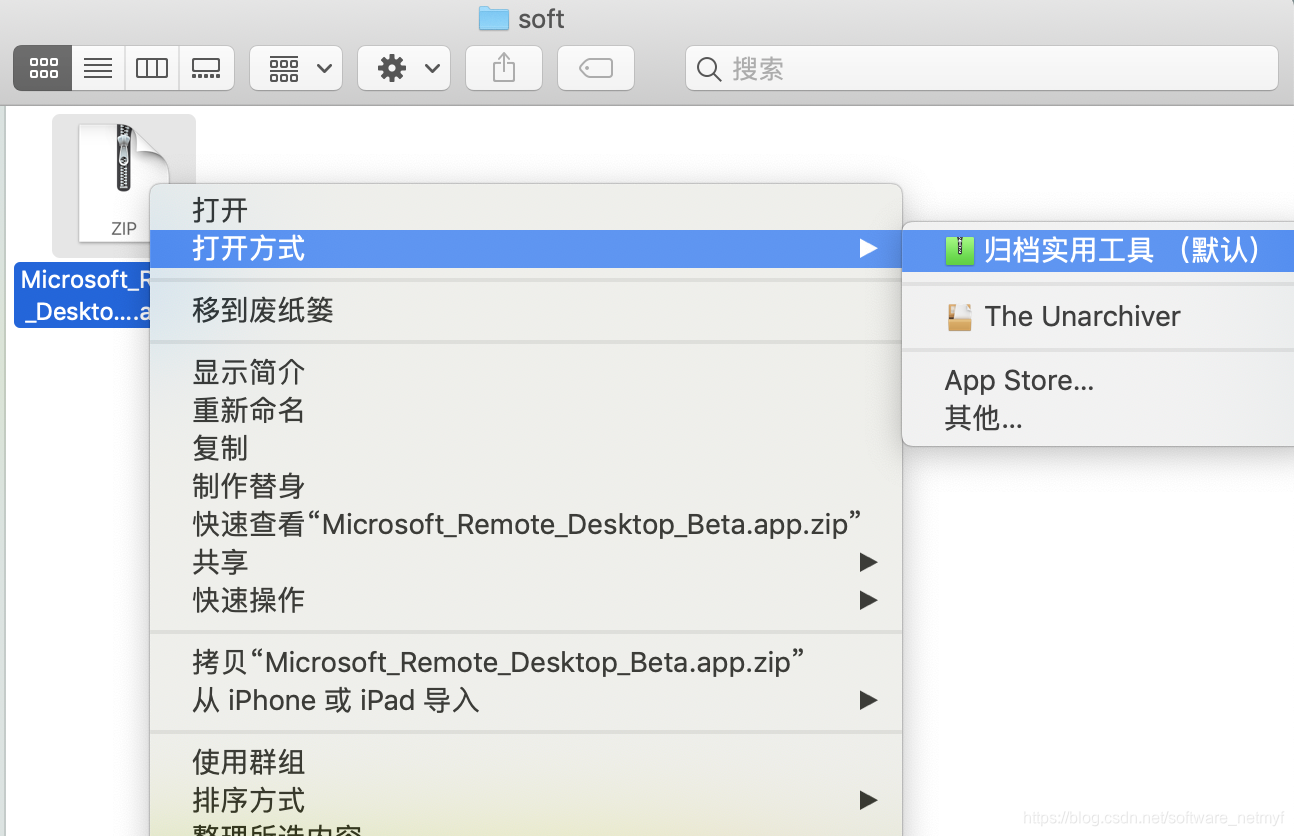This screenshot has height=836, width=1294.
Task: Open the gear action menu
Action: pyautogui.click(x=404, y=68)
